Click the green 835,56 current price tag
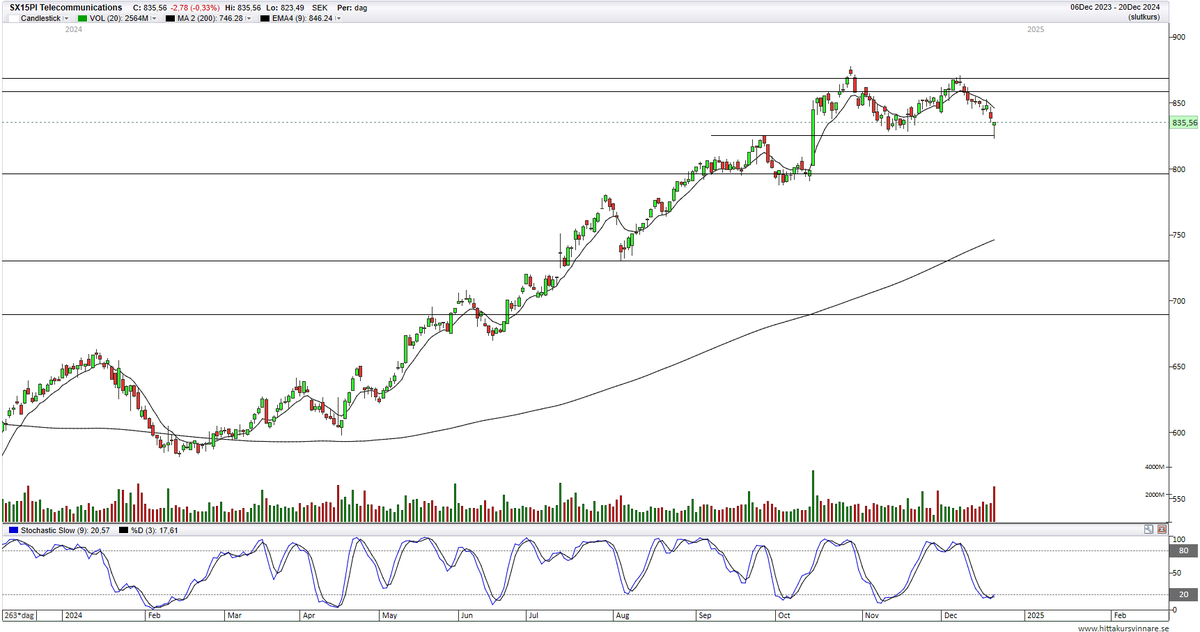This screenshot has width=1200, height=632. (x=1184, y=122)
